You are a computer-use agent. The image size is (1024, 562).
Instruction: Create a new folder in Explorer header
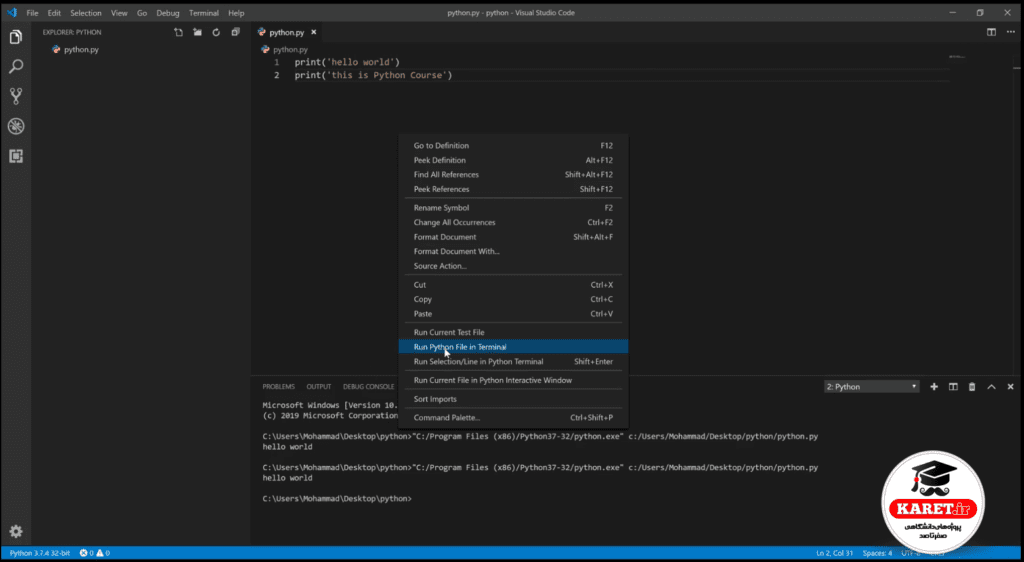[x=197, y=32]
